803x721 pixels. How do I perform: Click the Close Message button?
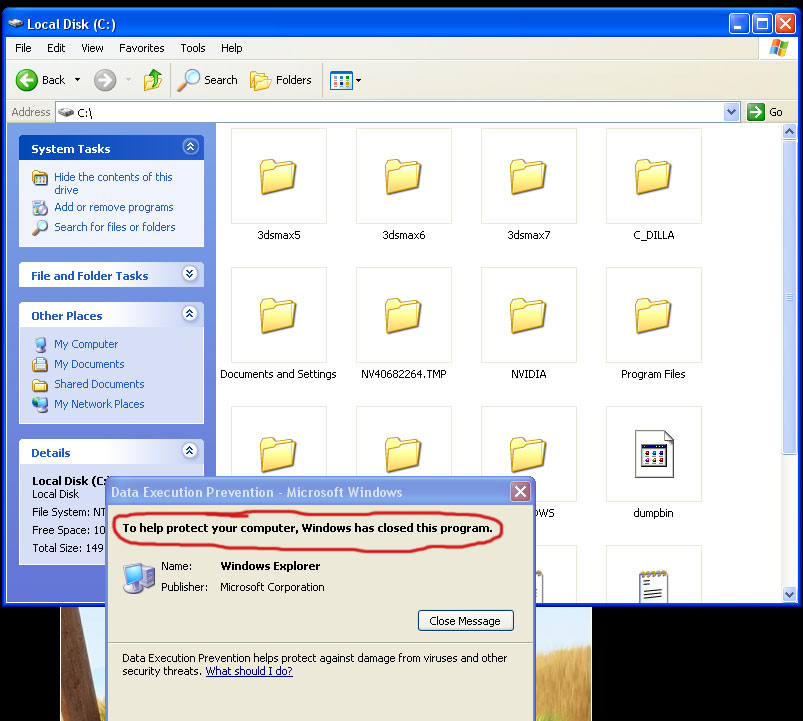click(465, 621)
